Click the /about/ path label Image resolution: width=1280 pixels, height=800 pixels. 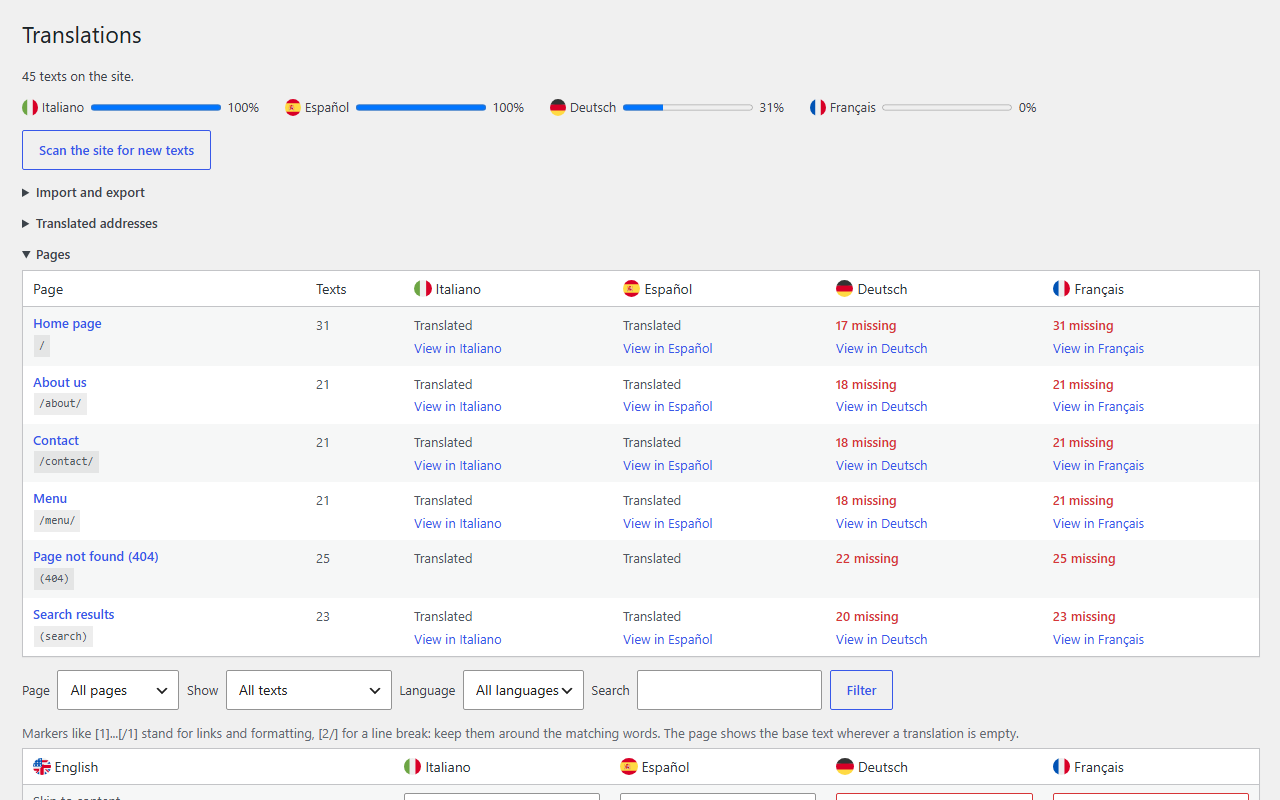pos(60,404)
